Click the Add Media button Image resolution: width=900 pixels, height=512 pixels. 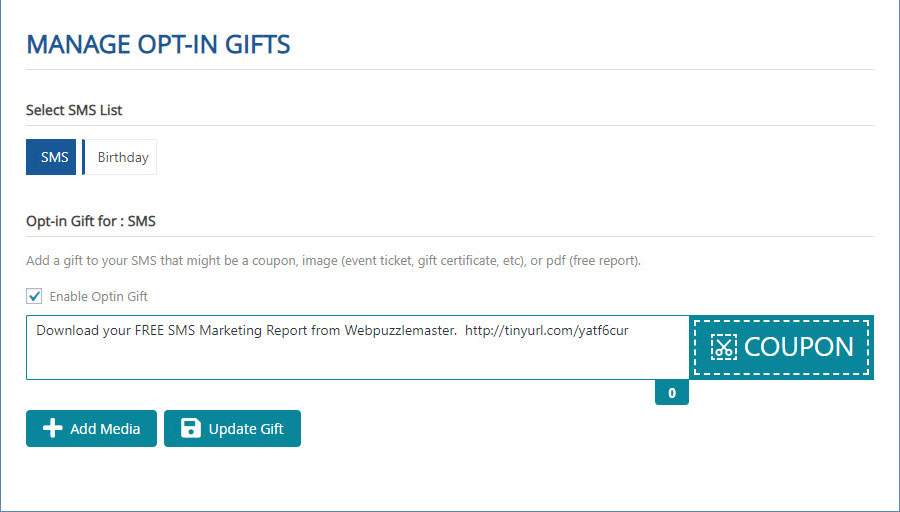pyautogui.click(x=91, y=428)
